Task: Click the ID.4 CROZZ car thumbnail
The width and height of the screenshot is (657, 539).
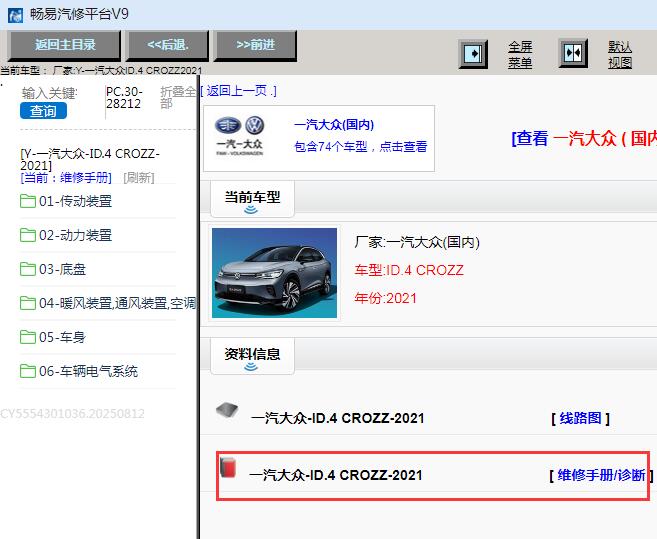Action: point(274,273)
